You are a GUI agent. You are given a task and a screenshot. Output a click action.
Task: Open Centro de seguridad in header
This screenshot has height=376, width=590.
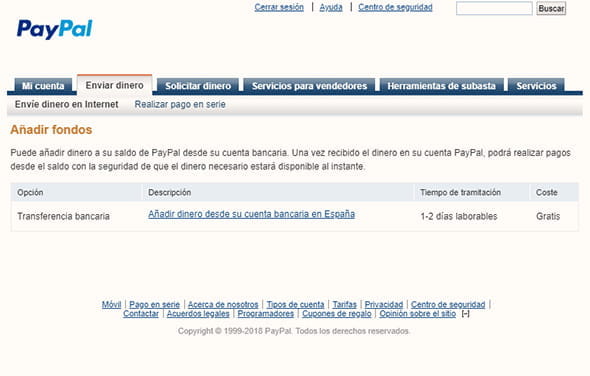click(x=395, y=7)
